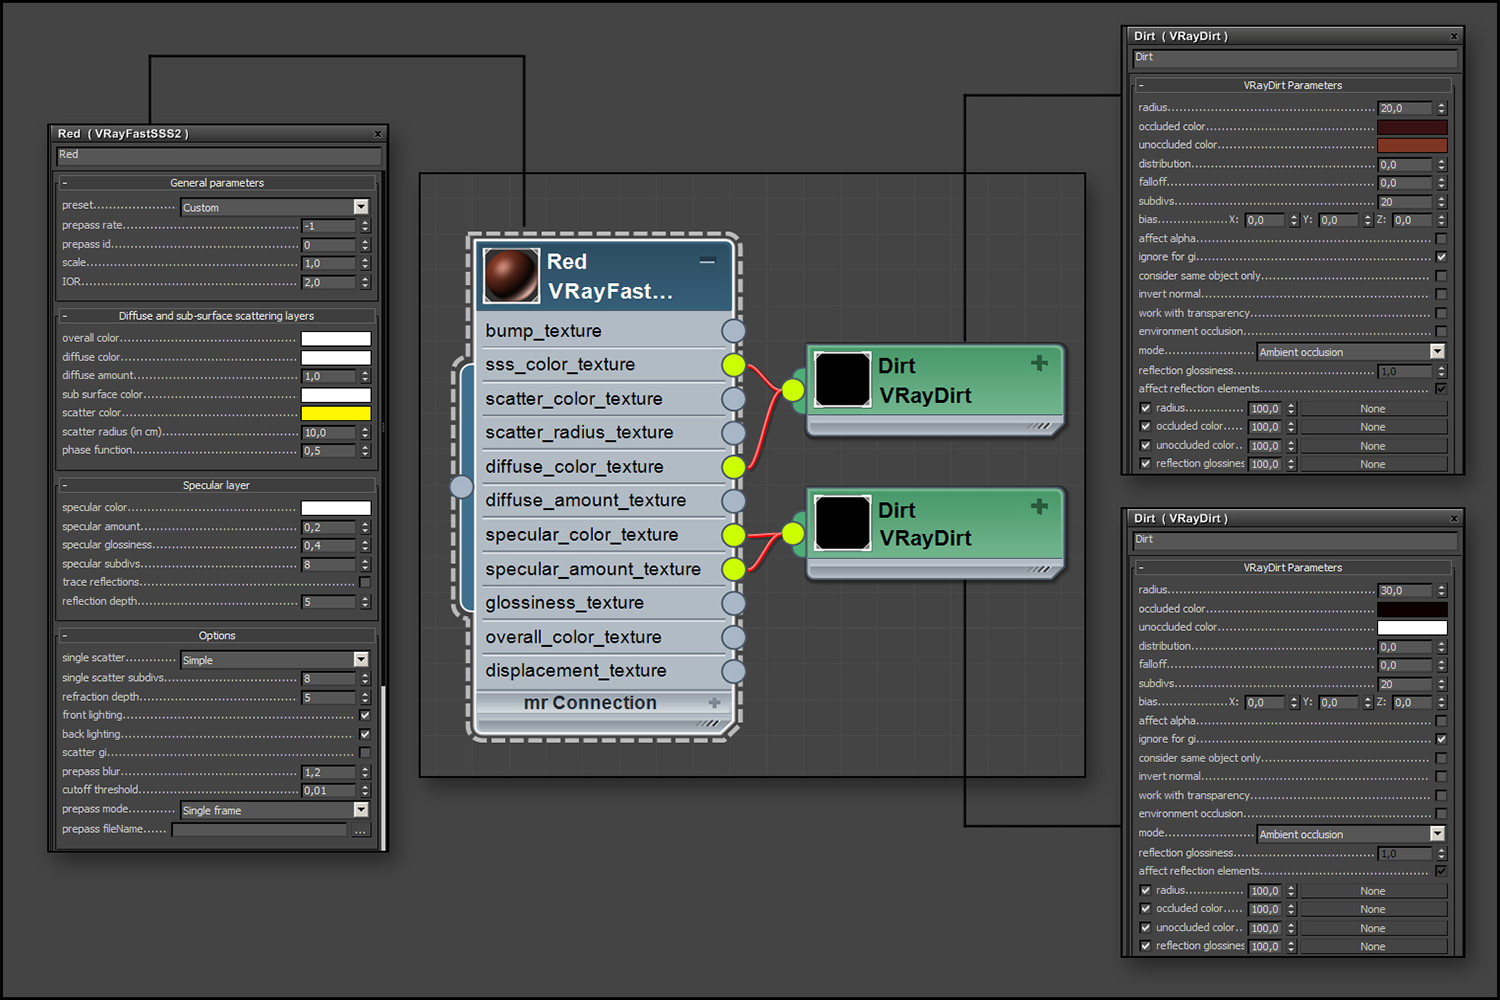The image size is (1500, 1000).
Task: Click the phase function field showing 0,5
Action: click(329, 451)
